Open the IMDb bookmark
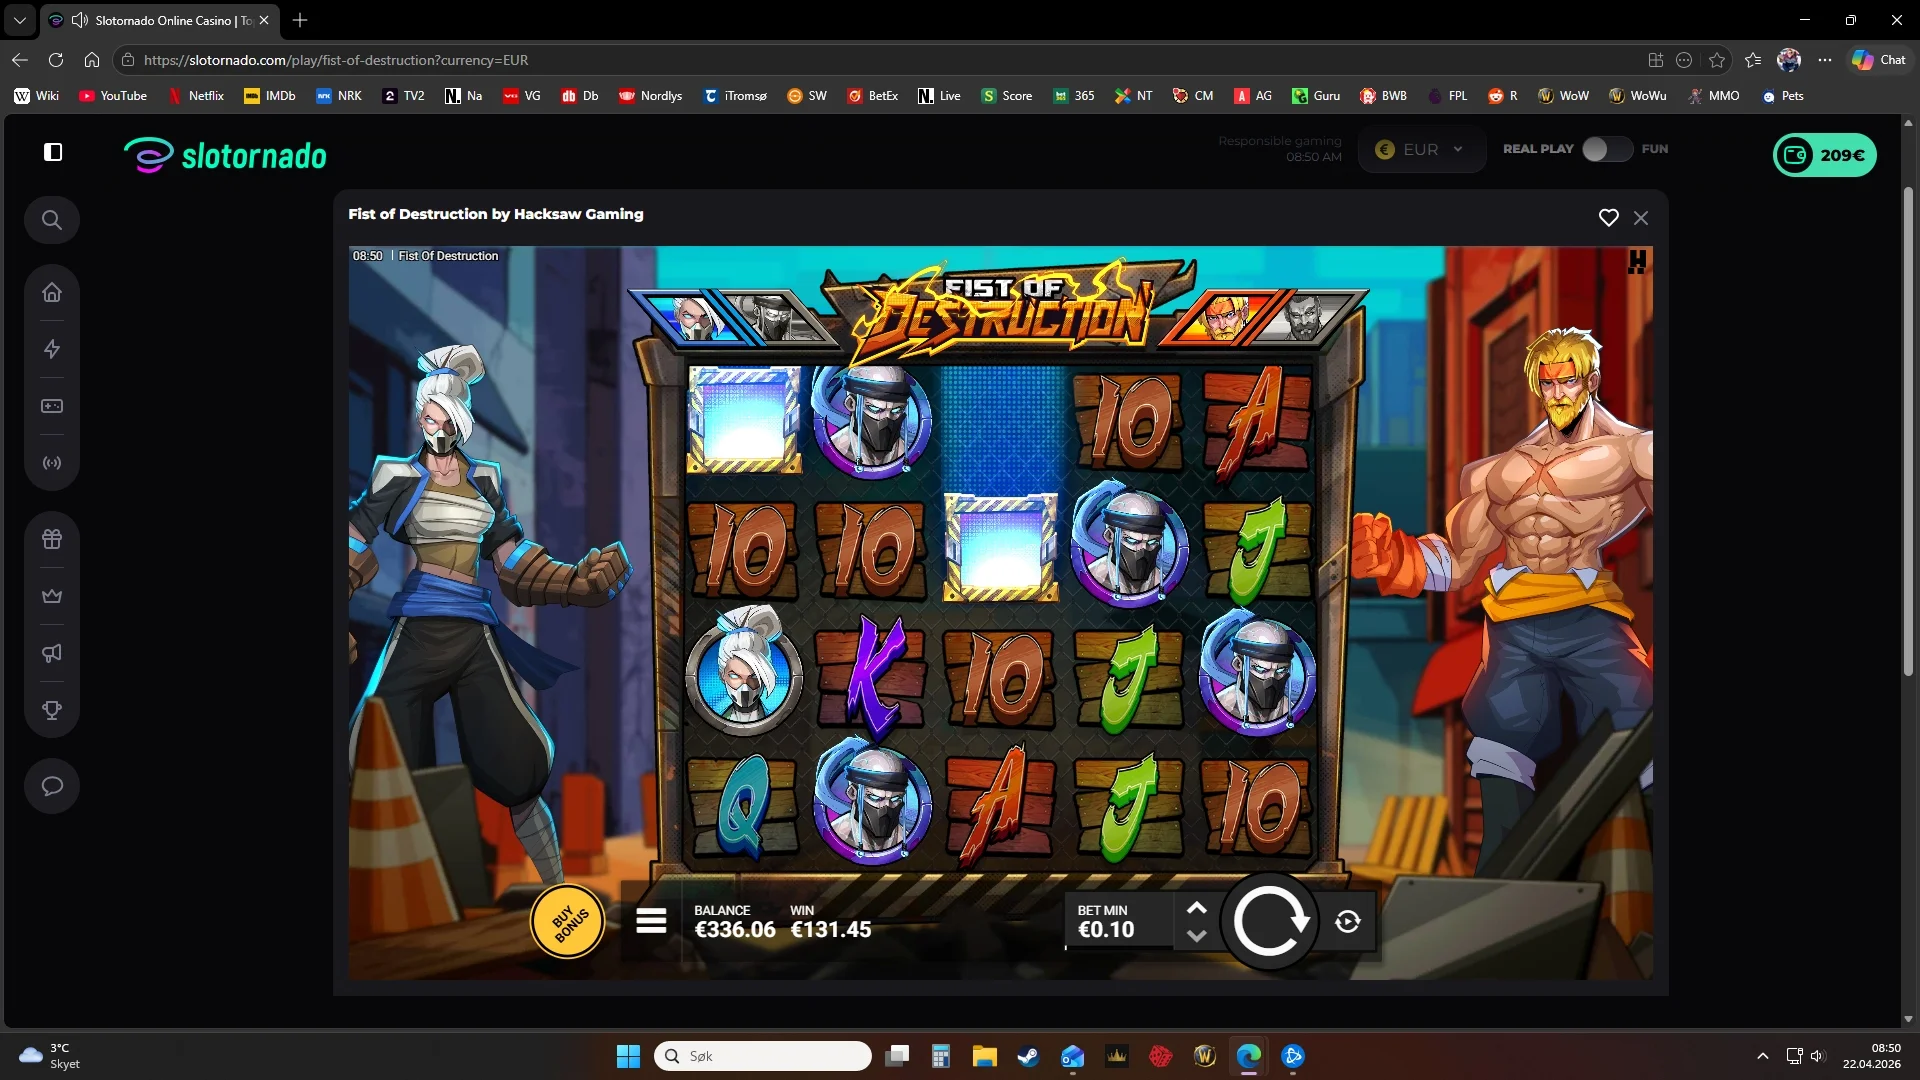Viewport: 1920px width, 1080px height. point(270,96)
